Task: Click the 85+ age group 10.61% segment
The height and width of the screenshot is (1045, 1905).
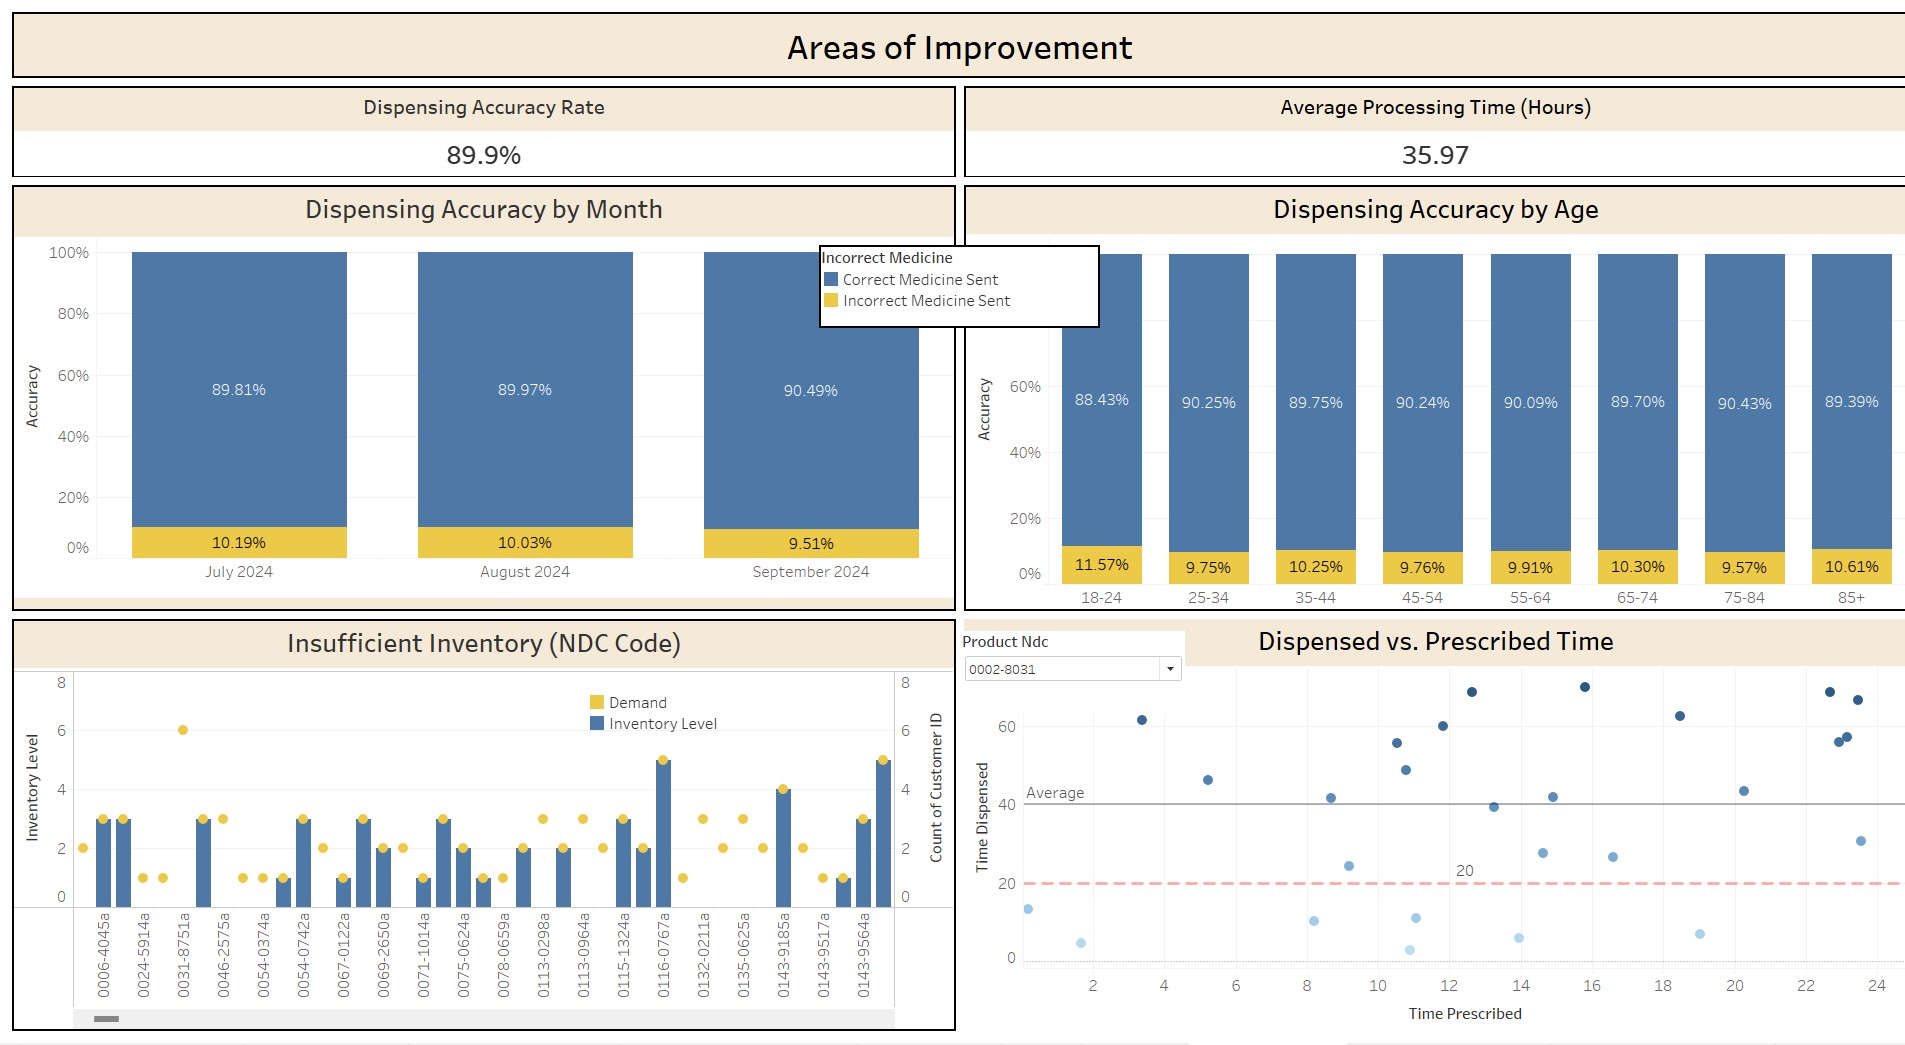Action: click(x=1851, y=566)
